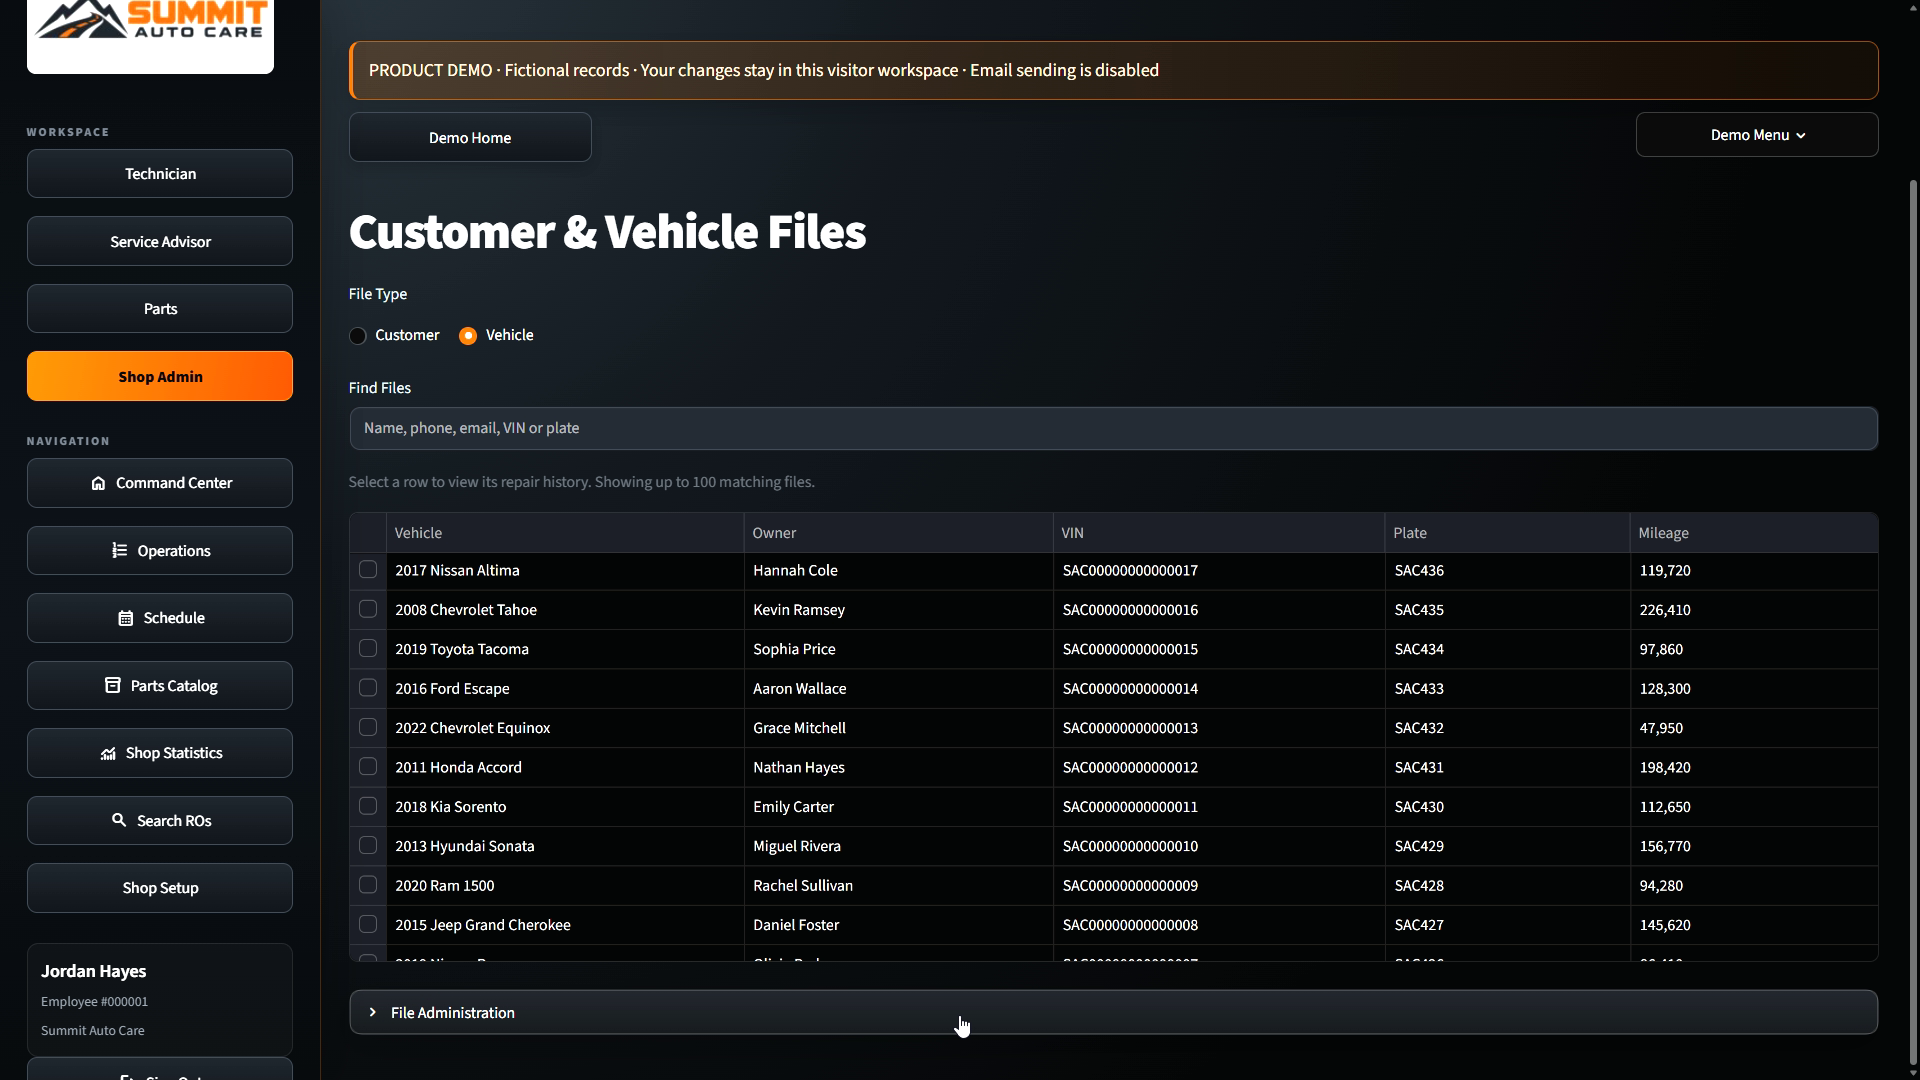Switch to the Parts workspace
The height and width of the screenshot is (1080, 1920).
[160, 309]
